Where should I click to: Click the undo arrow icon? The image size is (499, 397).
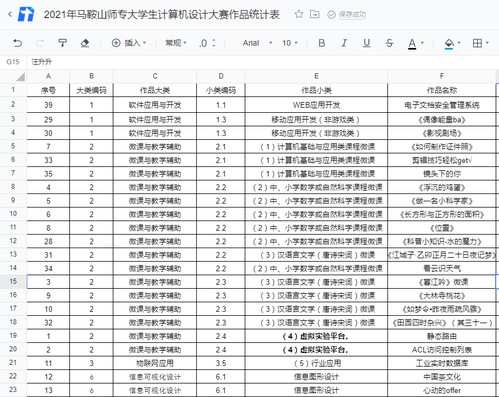(x=17, y=43)
